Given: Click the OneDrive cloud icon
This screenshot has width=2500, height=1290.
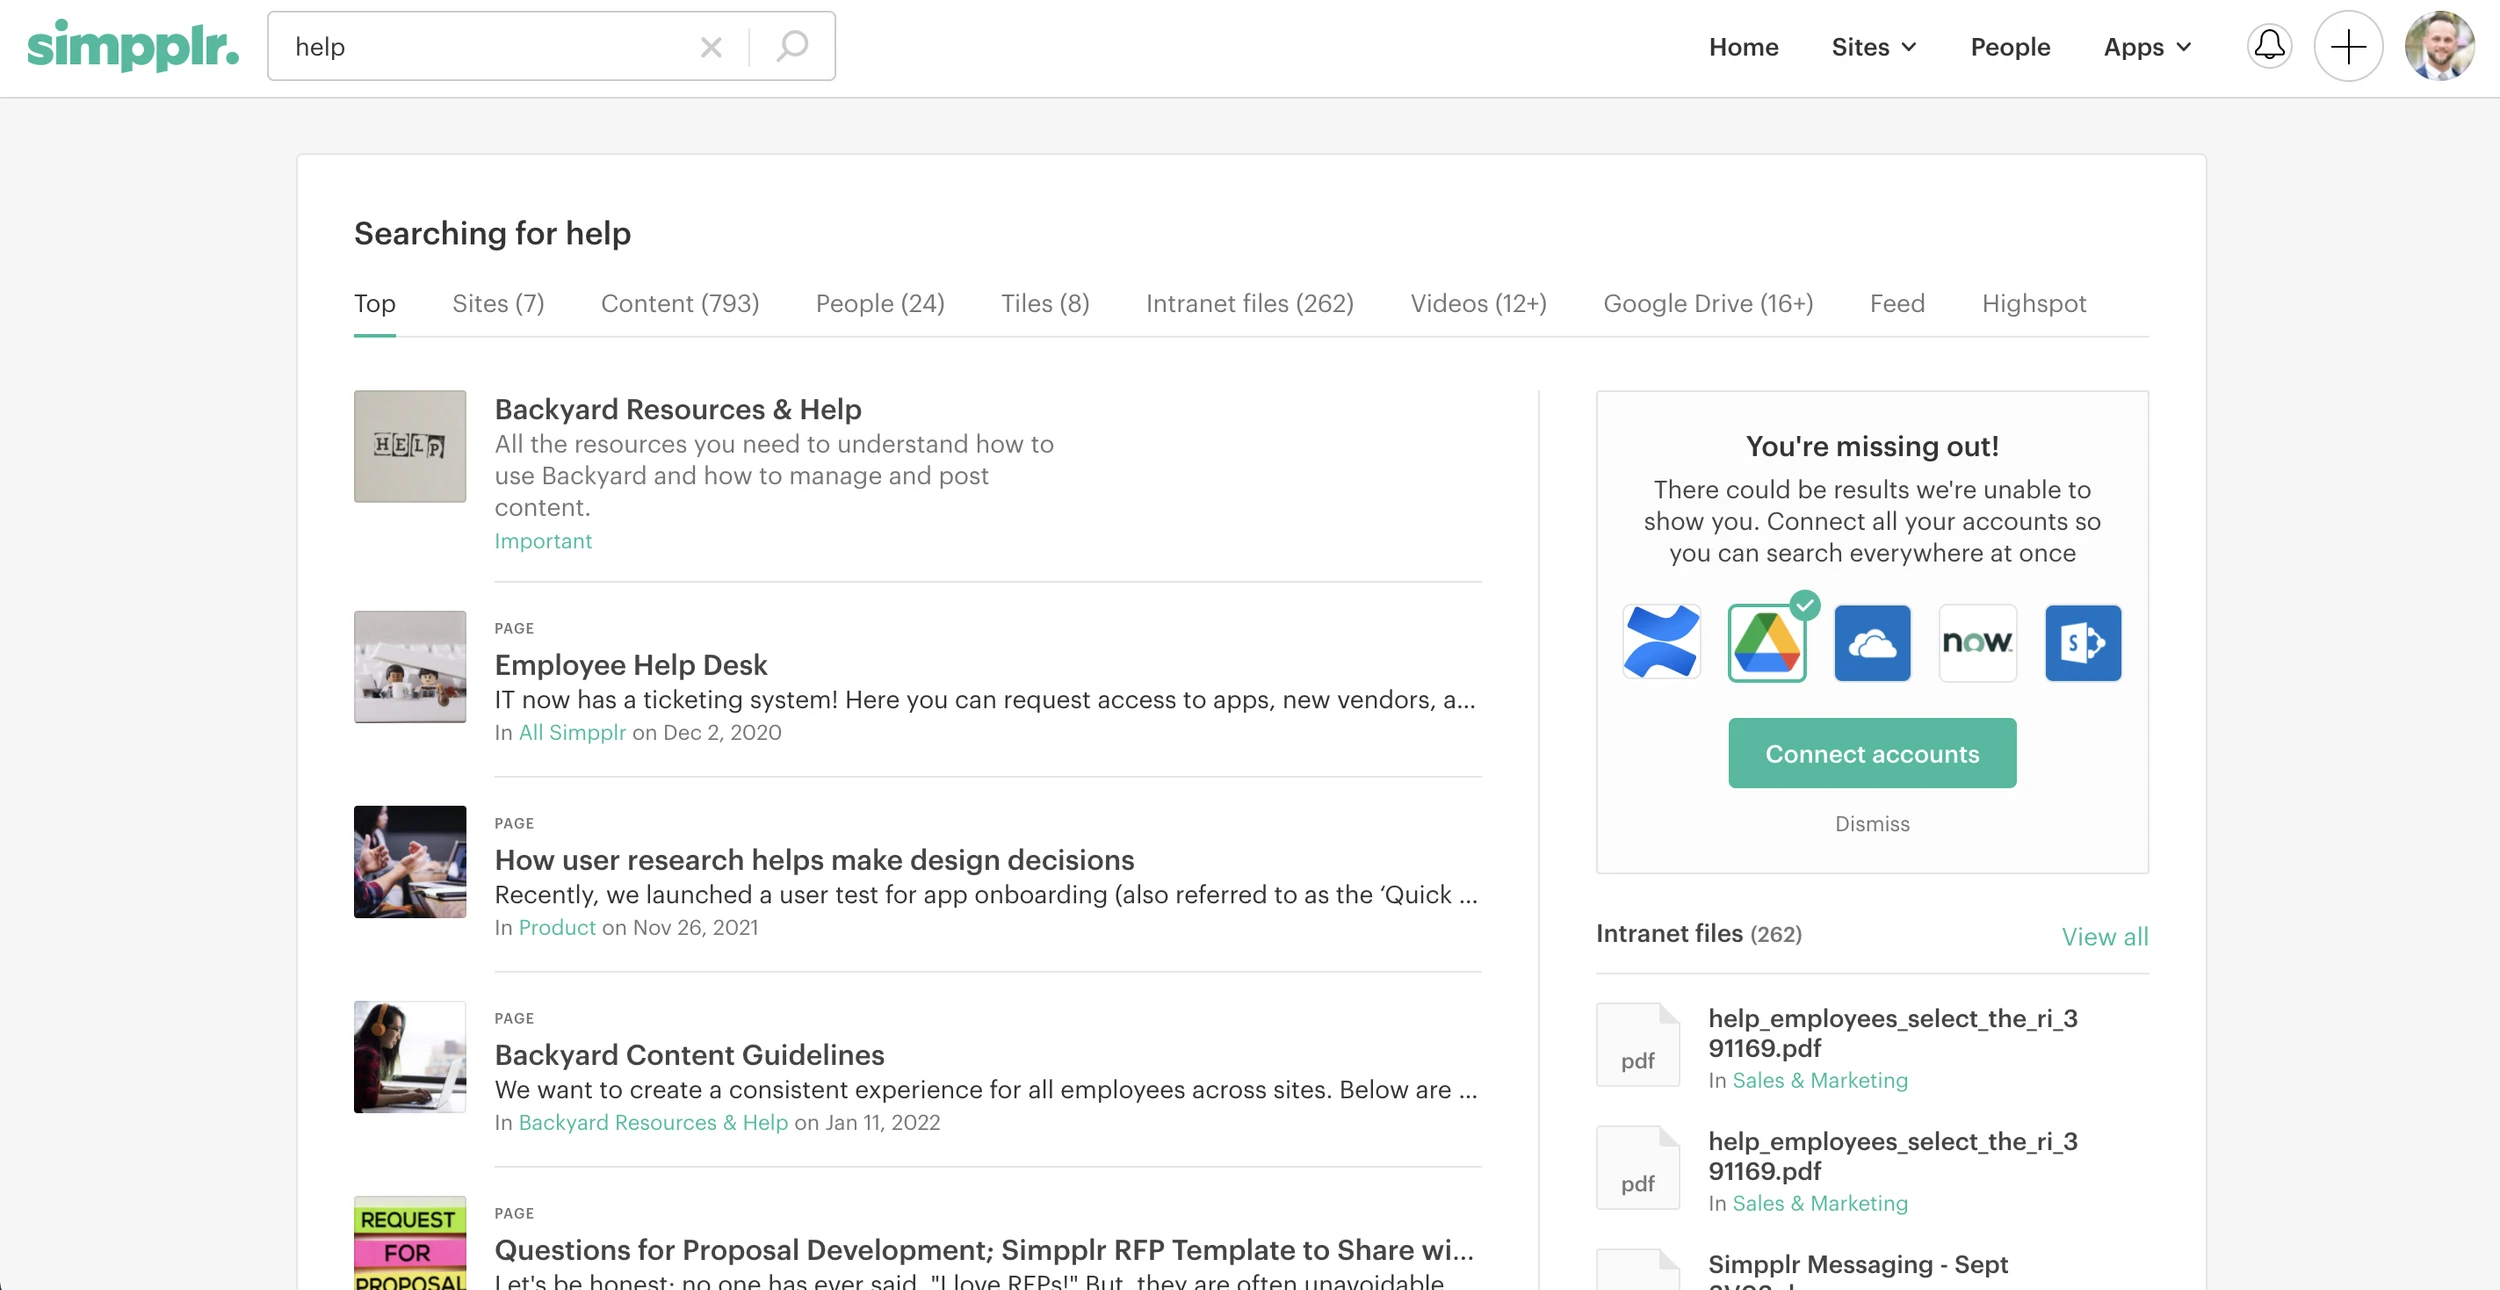Looking at the screenshot, I should click(1872, 643).
